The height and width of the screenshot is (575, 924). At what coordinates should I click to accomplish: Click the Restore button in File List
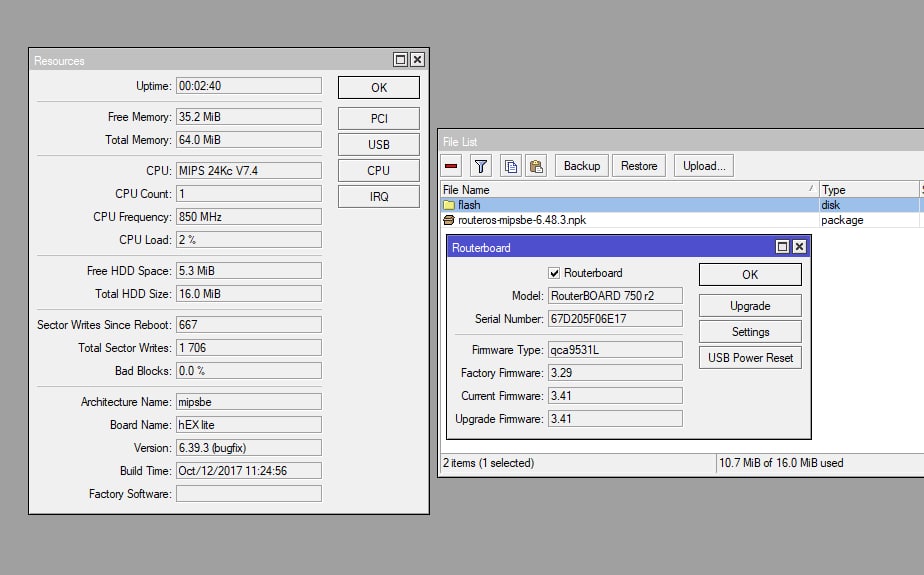[x=639, y=166]
